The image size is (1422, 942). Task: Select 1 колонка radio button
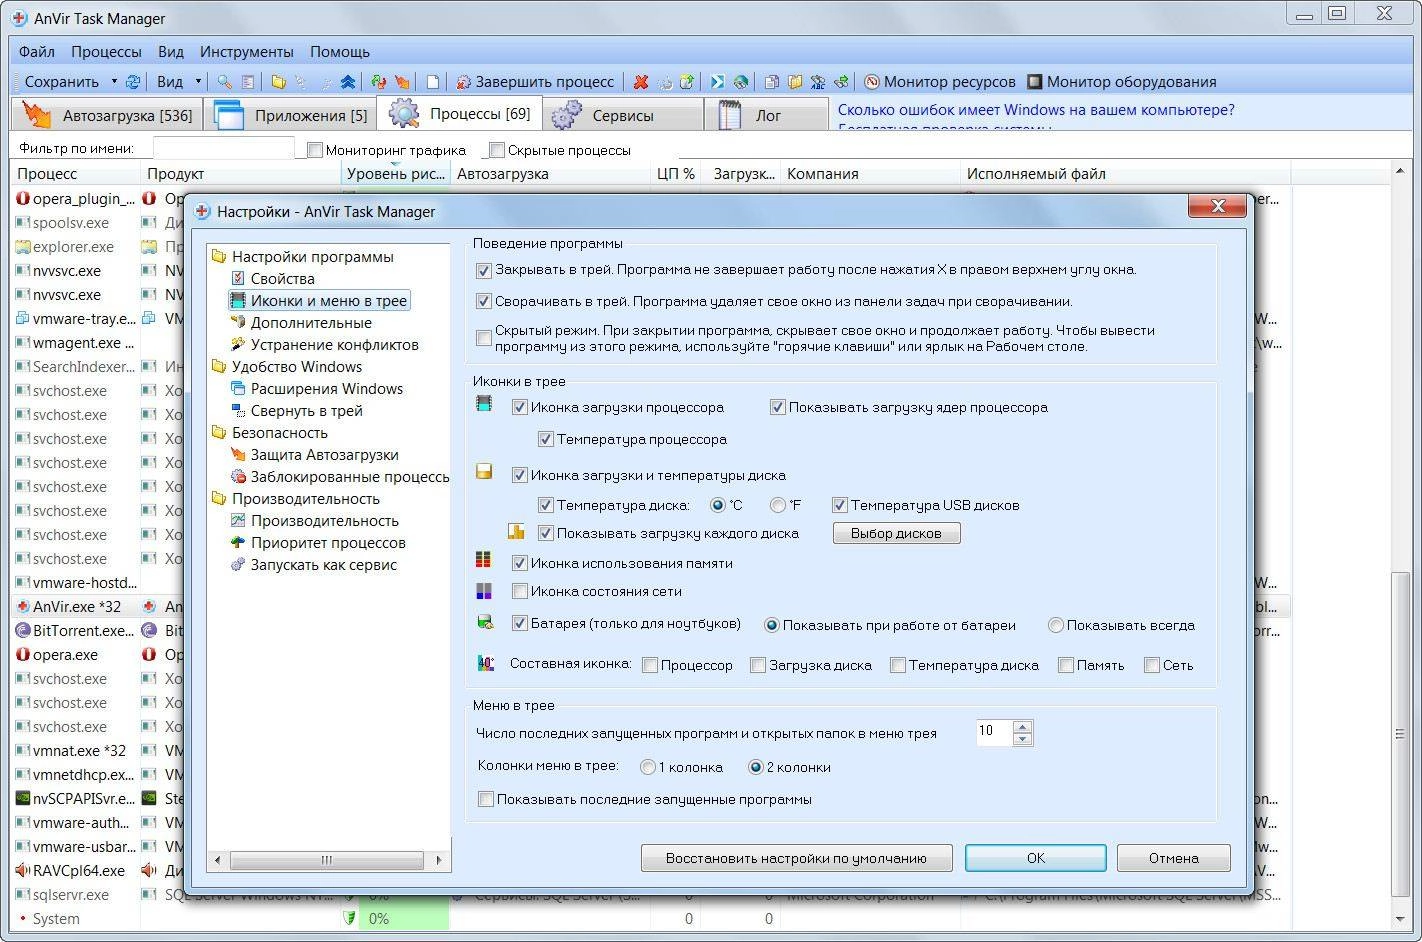point(648,767)
